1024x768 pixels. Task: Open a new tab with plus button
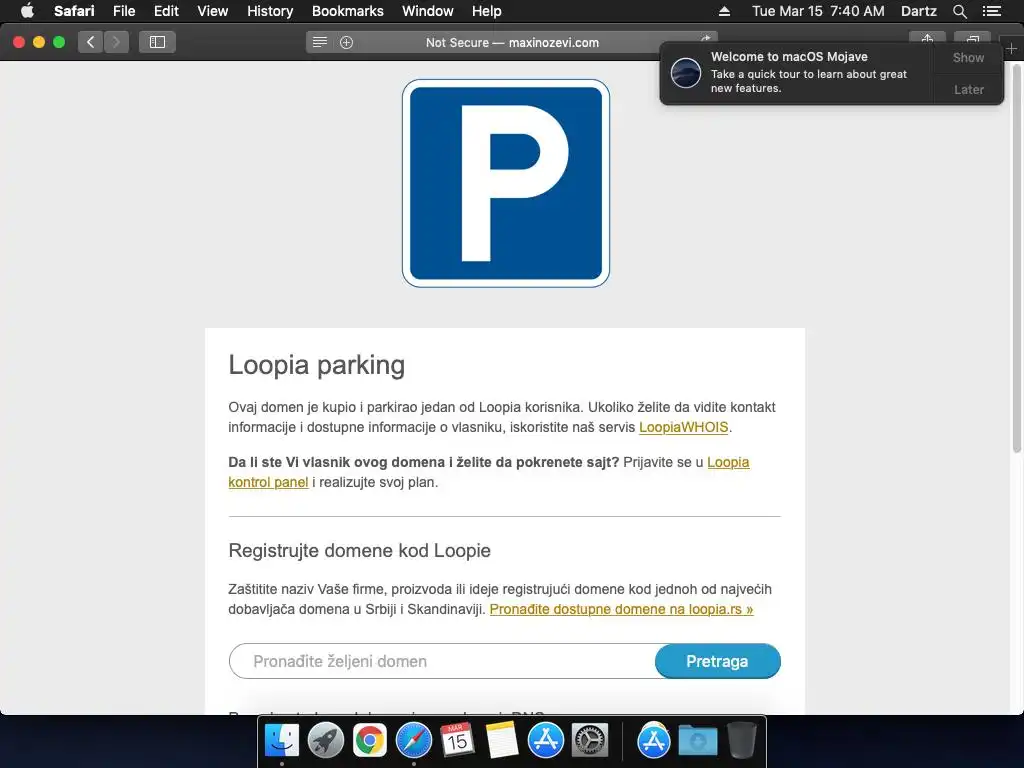point(1012,49)
